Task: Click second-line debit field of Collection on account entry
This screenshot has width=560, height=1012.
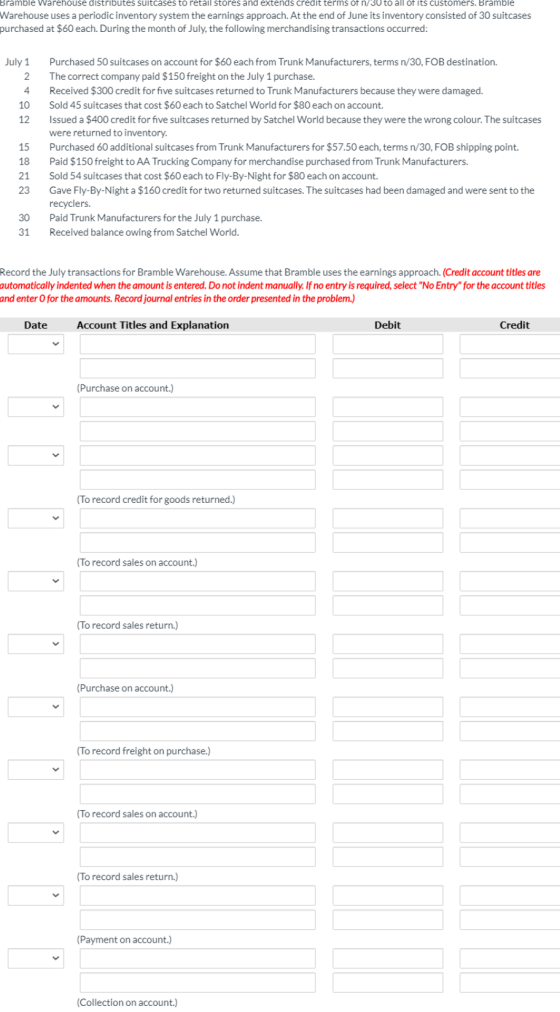Action: 388,983
